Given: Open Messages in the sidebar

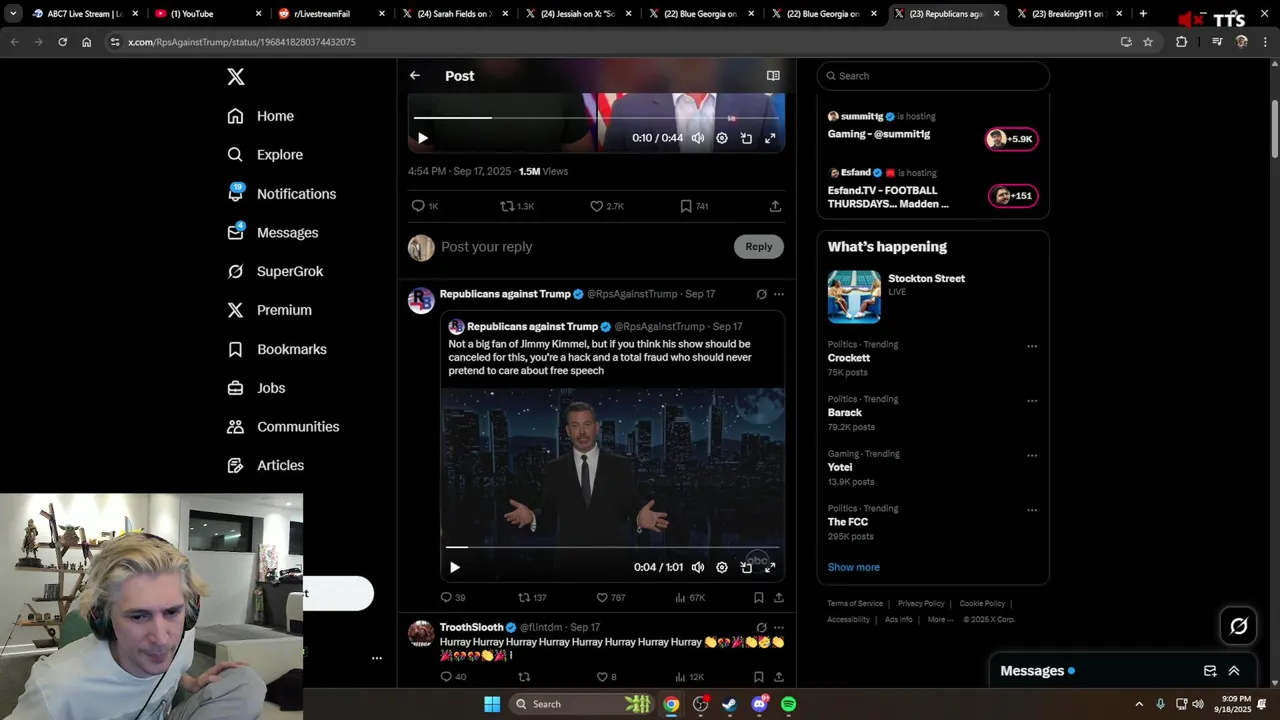Looking at the screenshot, I should pos(273,233).
